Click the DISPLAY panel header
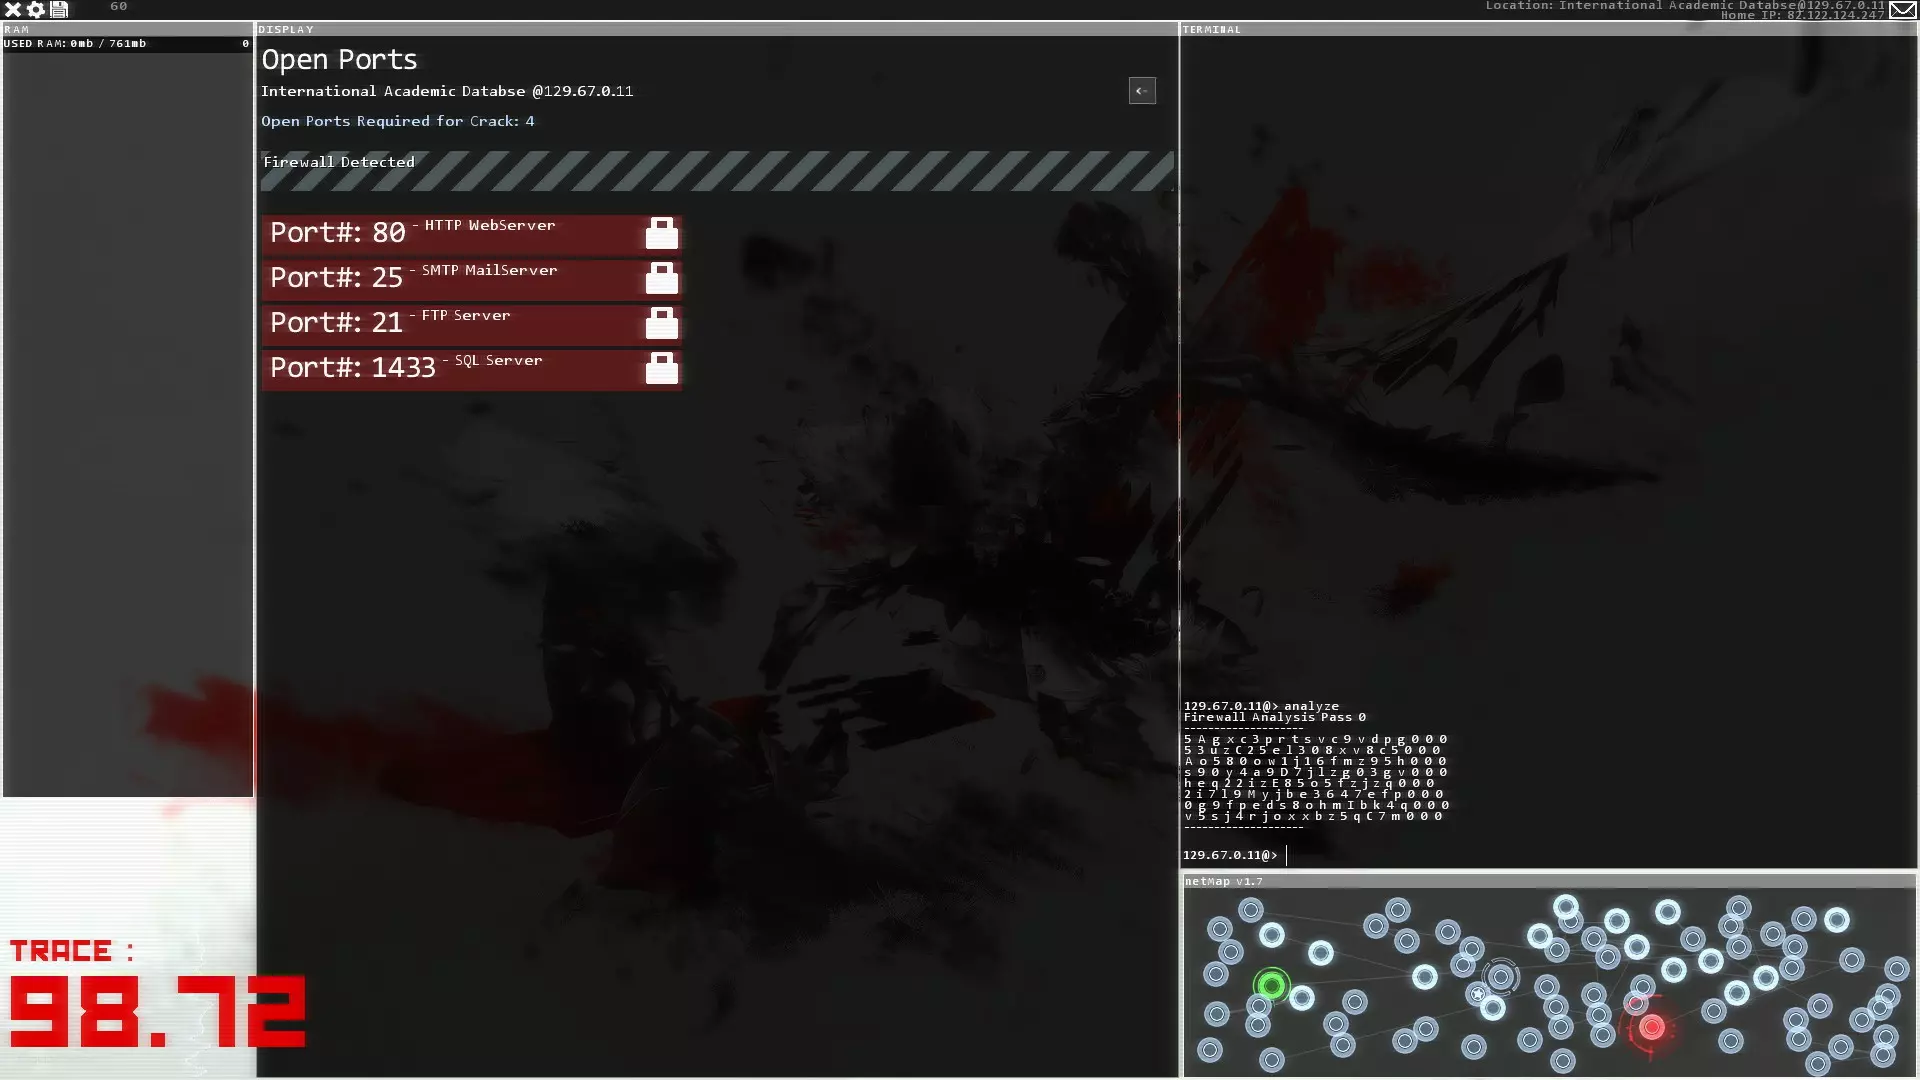 [x=286, y=29]
